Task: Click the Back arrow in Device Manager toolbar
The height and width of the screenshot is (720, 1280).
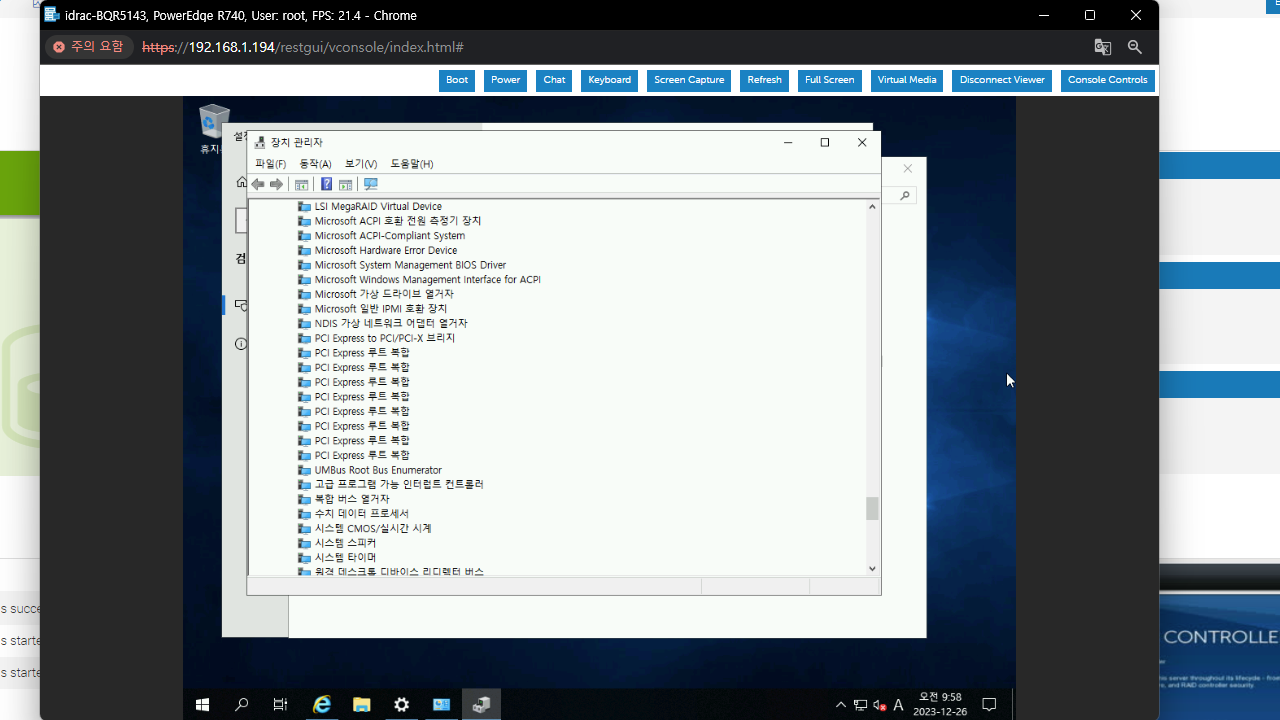Action: (x=258, y=184)
